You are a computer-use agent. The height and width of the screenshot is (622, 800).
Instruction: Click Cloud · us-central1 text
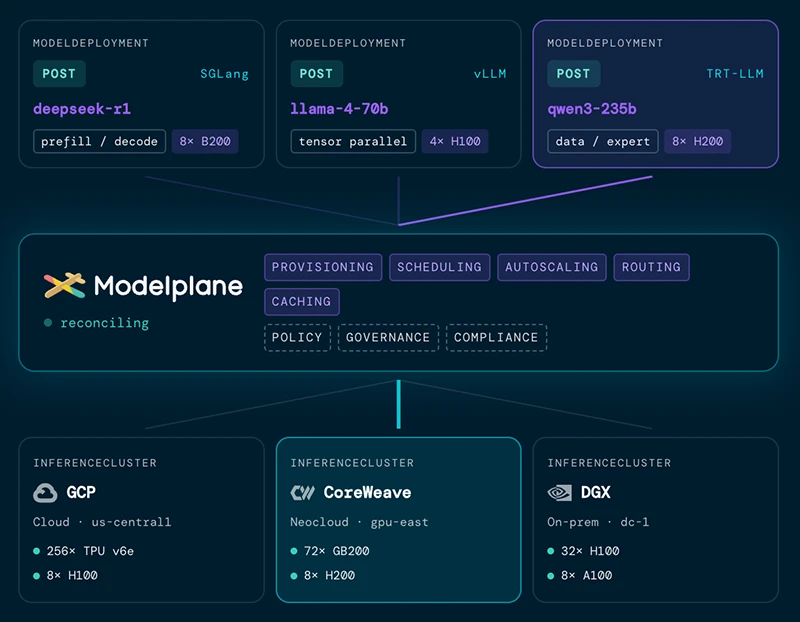102,522
